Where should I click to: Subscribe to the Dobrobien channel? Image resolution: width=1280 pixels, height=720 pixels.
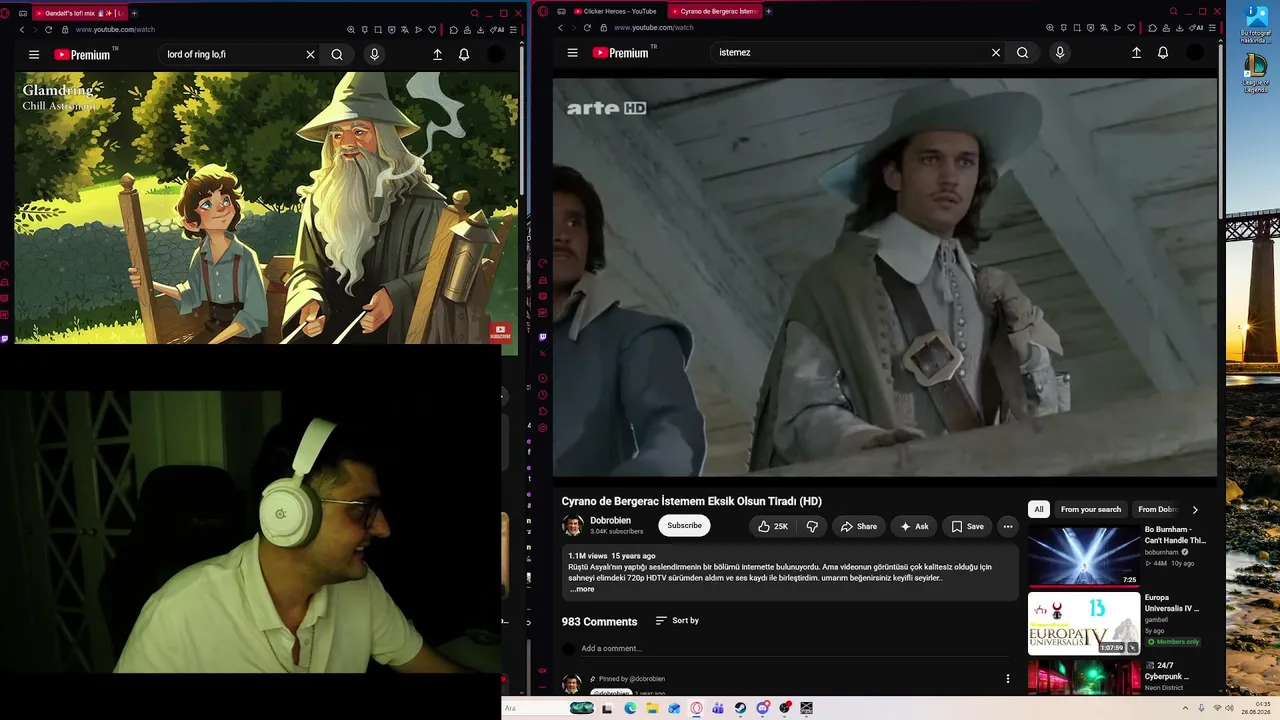click(685, 526)
